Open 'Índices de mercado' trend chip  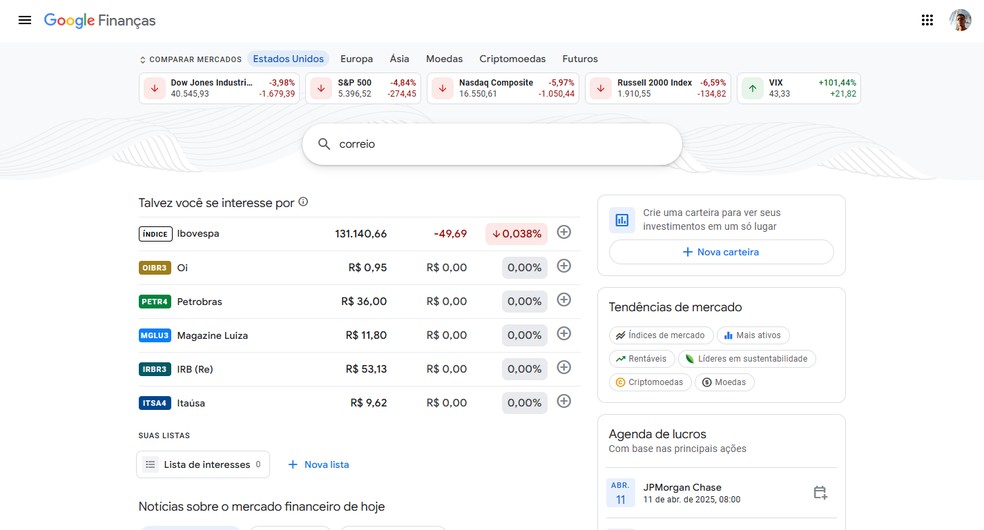[x=661, y=336]
